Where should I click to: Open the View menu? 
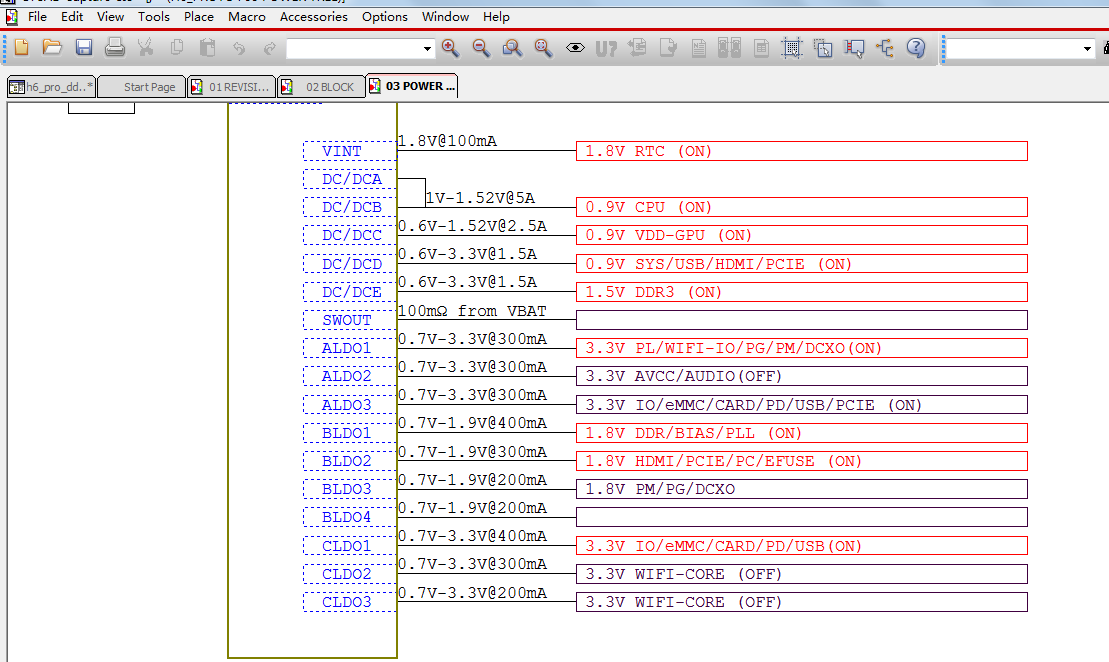pos(110,16)
